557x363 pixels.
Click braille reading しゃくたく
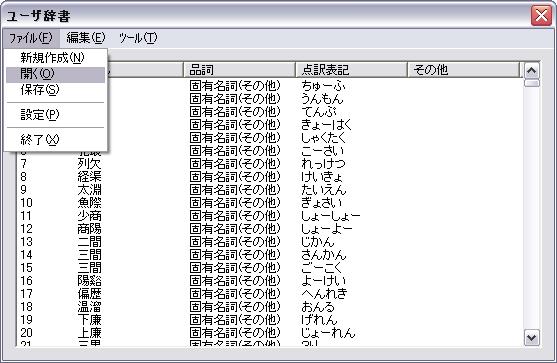323,138
